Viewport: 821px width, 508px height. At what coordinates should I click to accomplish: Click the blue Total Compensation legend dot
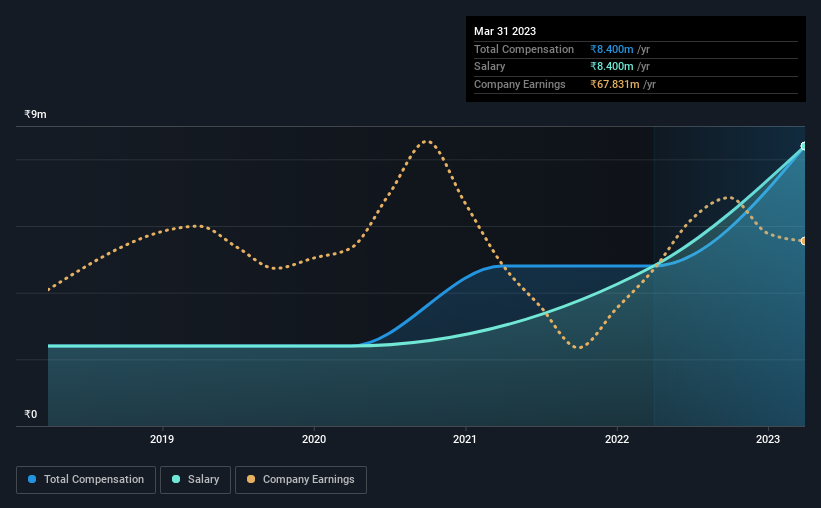(x=32, y=479)
